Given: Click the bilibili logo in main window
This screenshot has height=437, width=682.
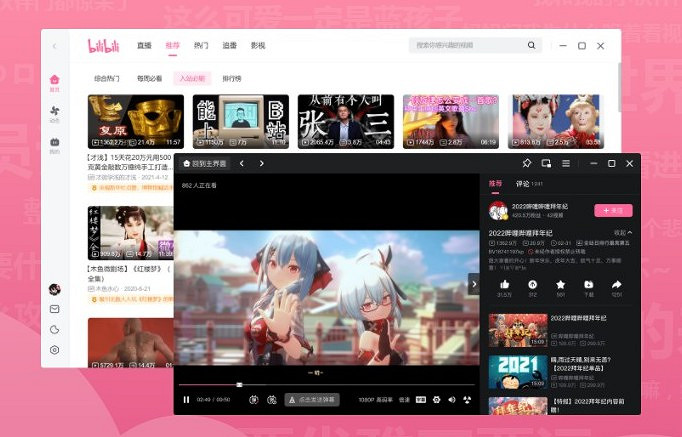Looking at the screenshot, I should pyautogui.click(x=104, y=46).
